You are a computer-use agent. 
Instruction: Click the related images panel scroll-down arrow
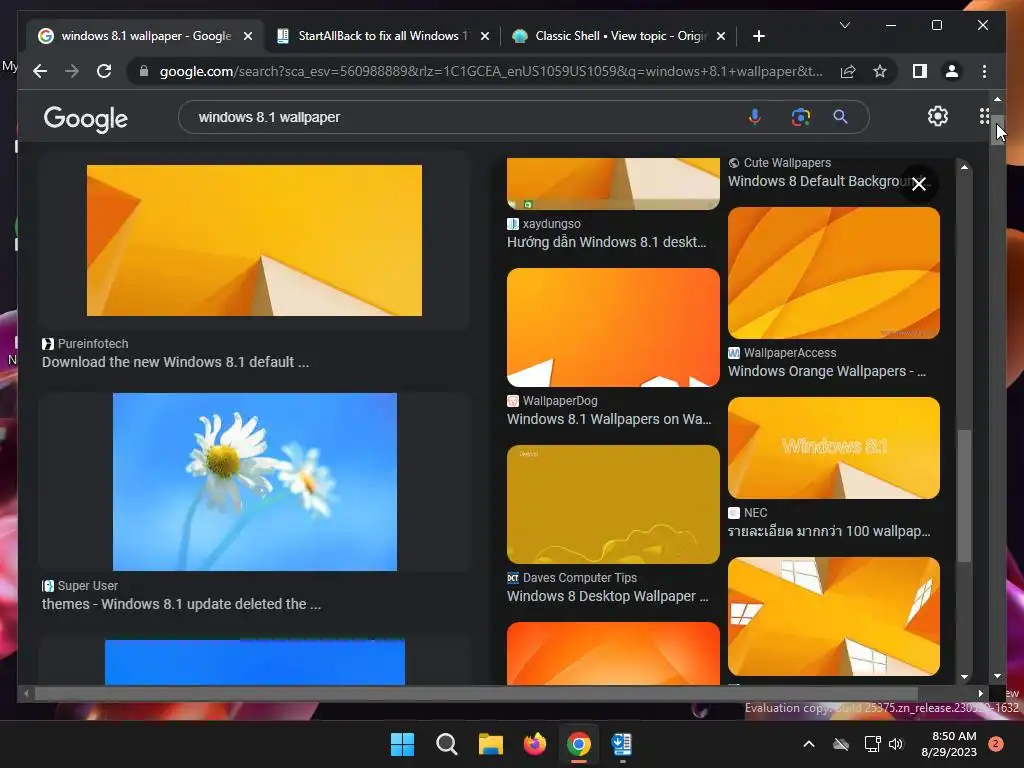click(x=964, y=677)
